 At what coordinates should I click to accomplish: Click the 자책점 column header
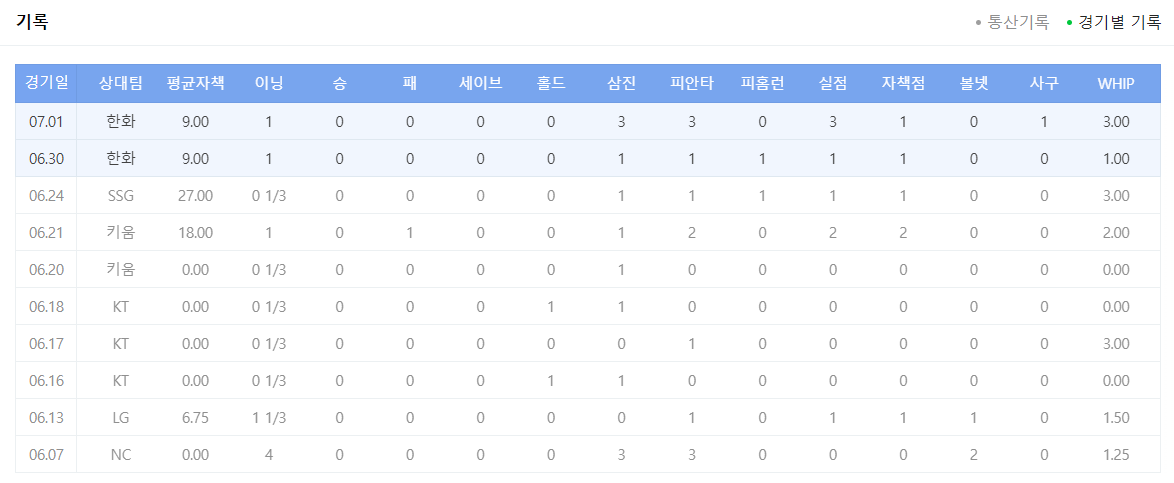pyautogui.click(x=903, y=83)
